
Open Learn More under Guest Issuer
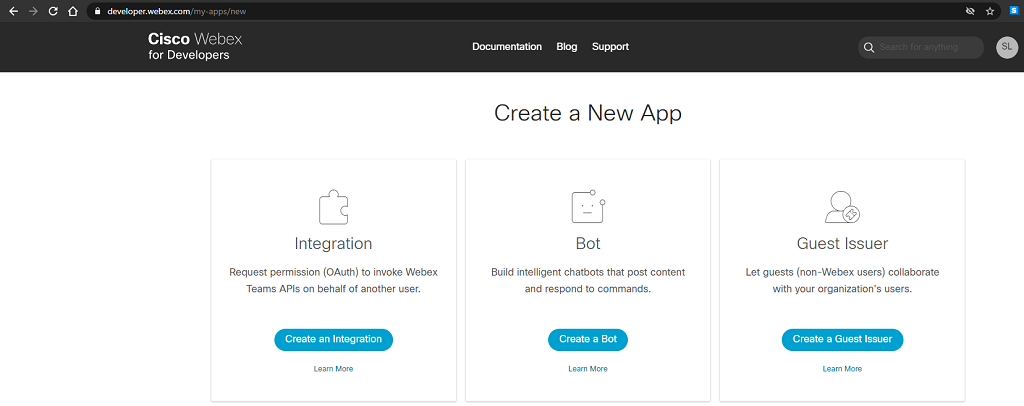point(842,369)
